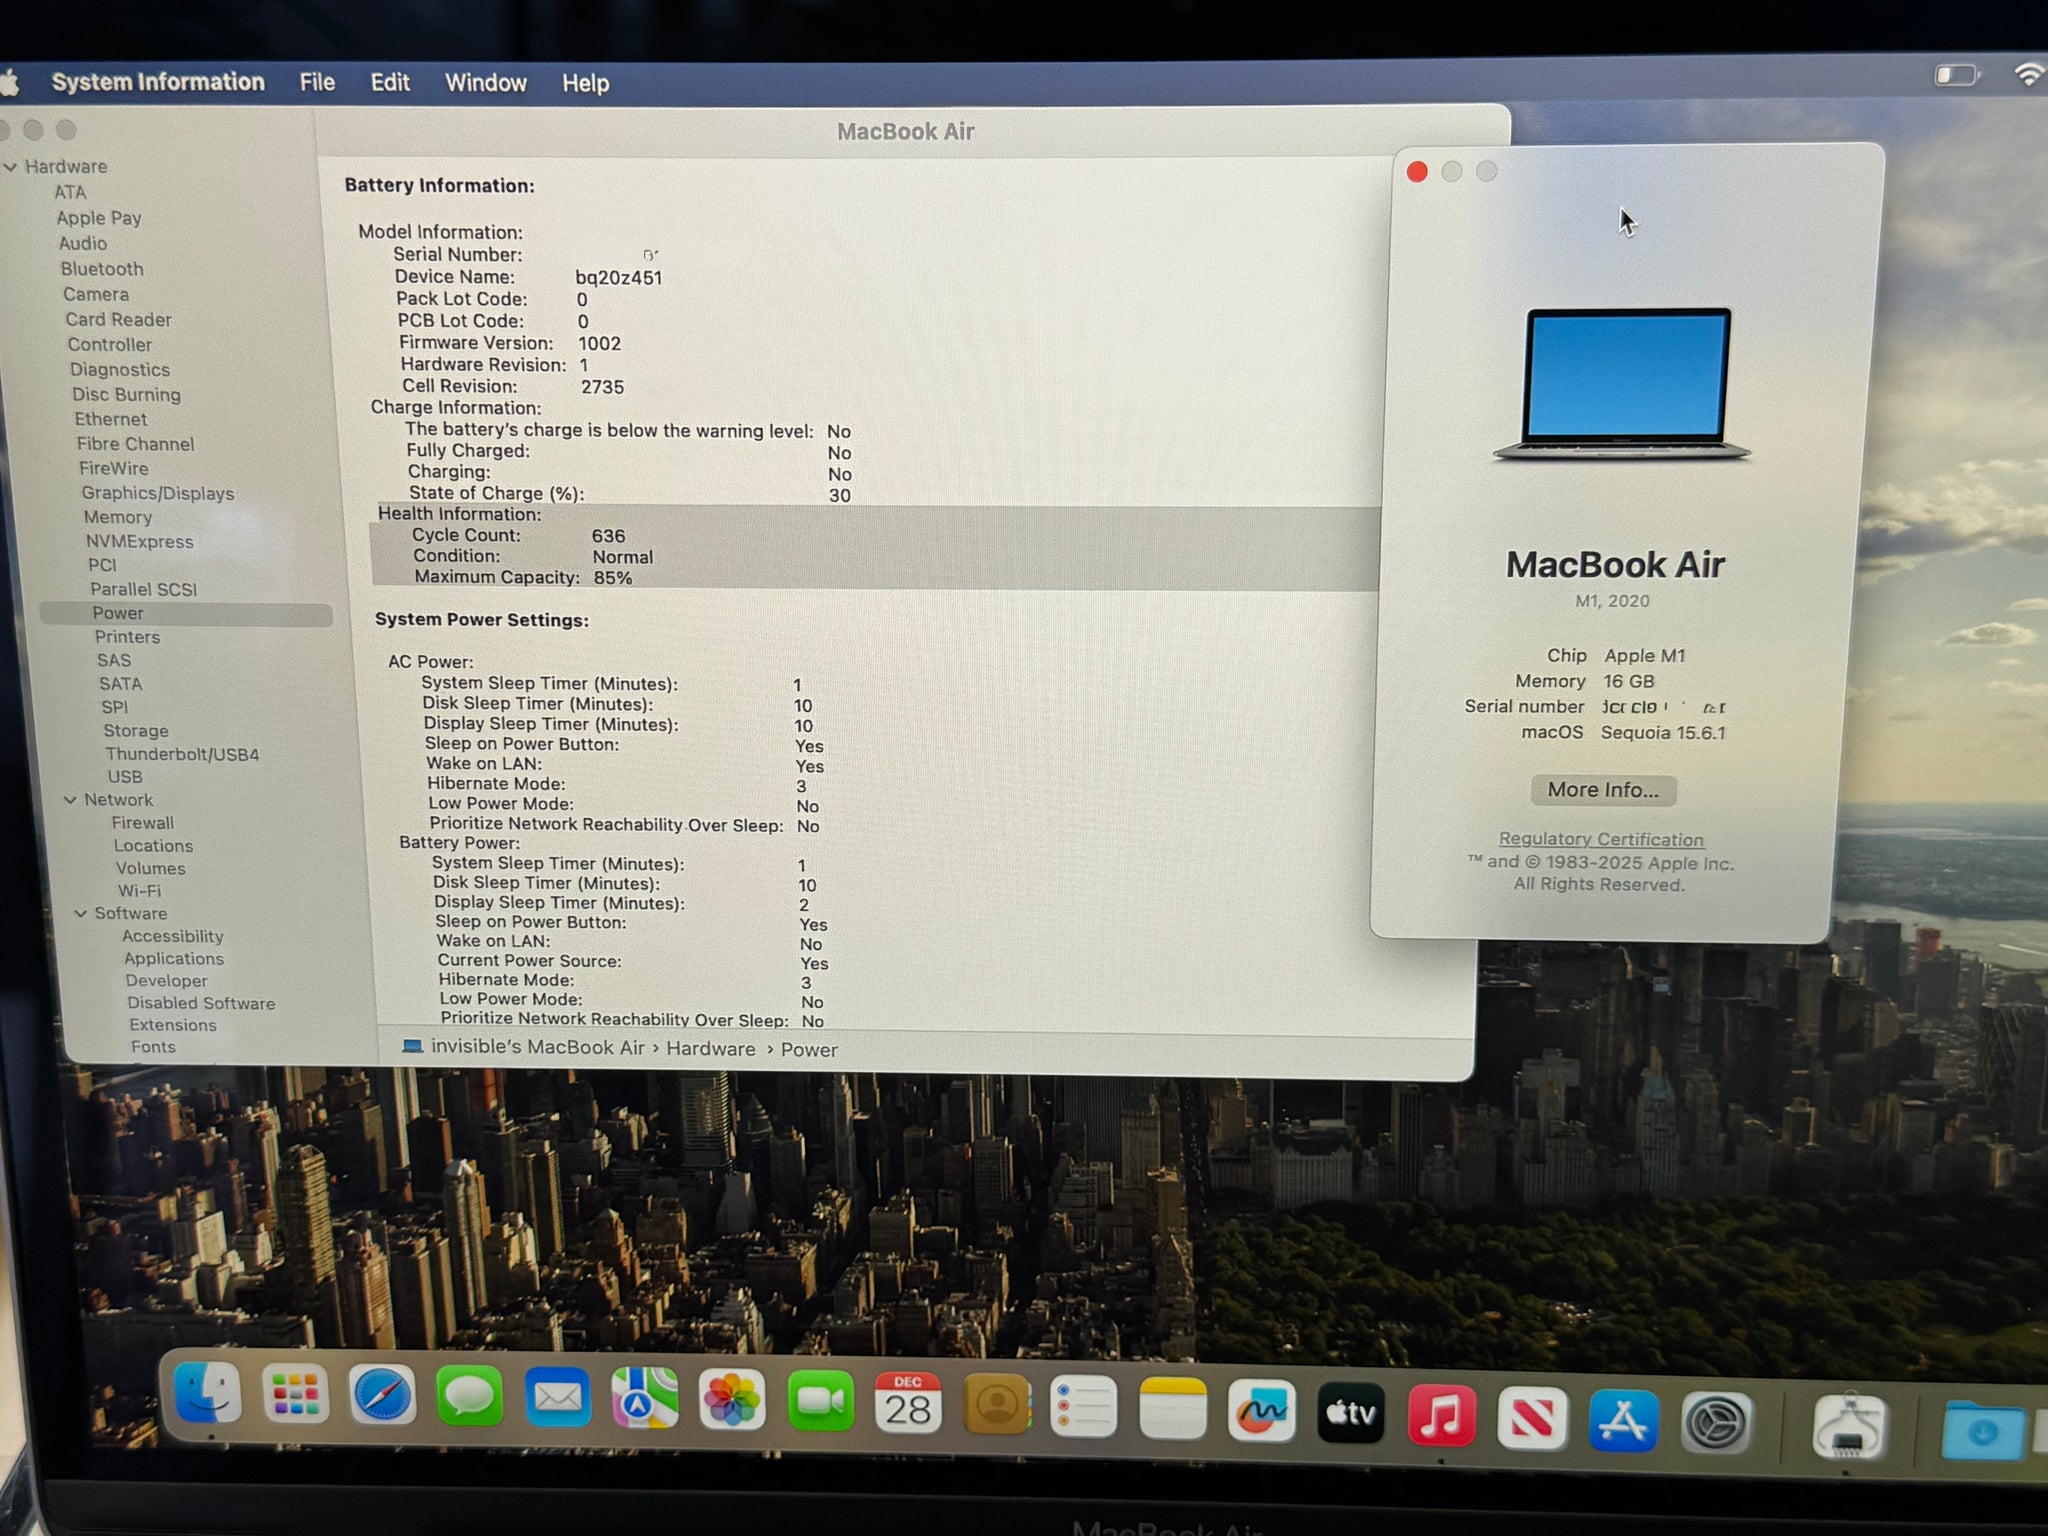
Task: Open System Settings gear icon
Action: pyautogui.click(x=1715, y=1423)
